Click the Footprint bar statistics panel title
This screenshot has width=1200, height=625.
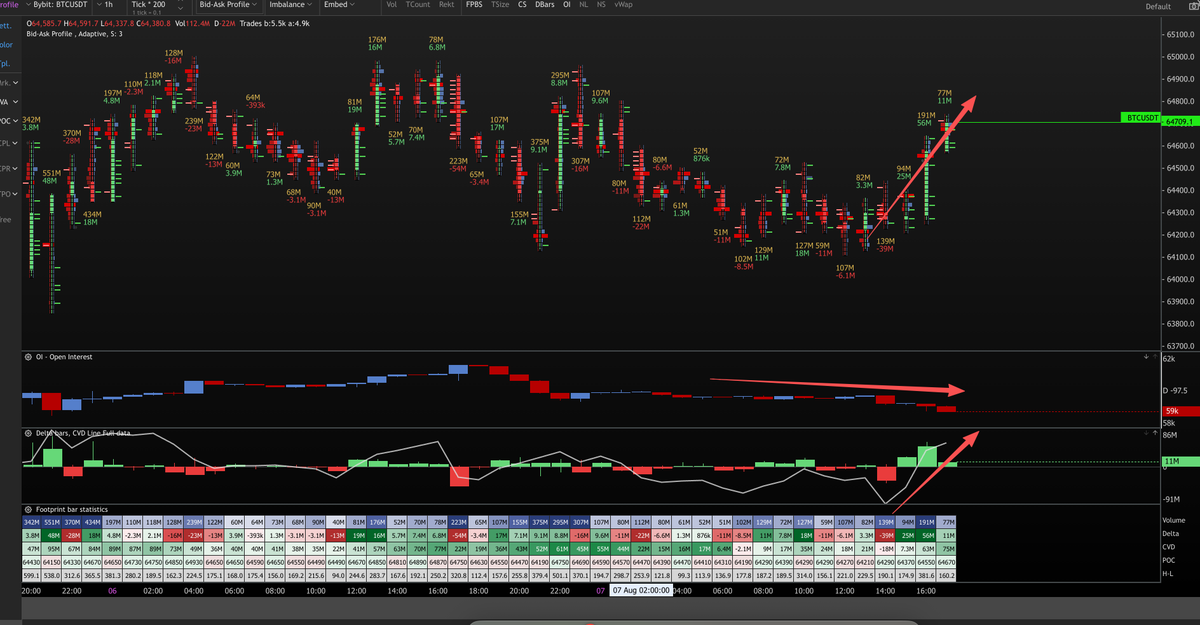[77, 510]
